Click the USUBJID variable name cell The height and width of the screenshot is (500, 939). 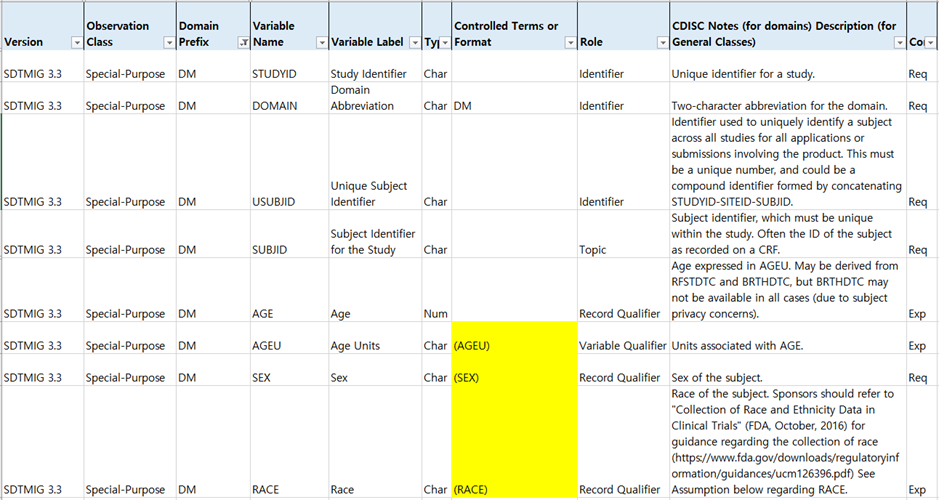(287, 201)
